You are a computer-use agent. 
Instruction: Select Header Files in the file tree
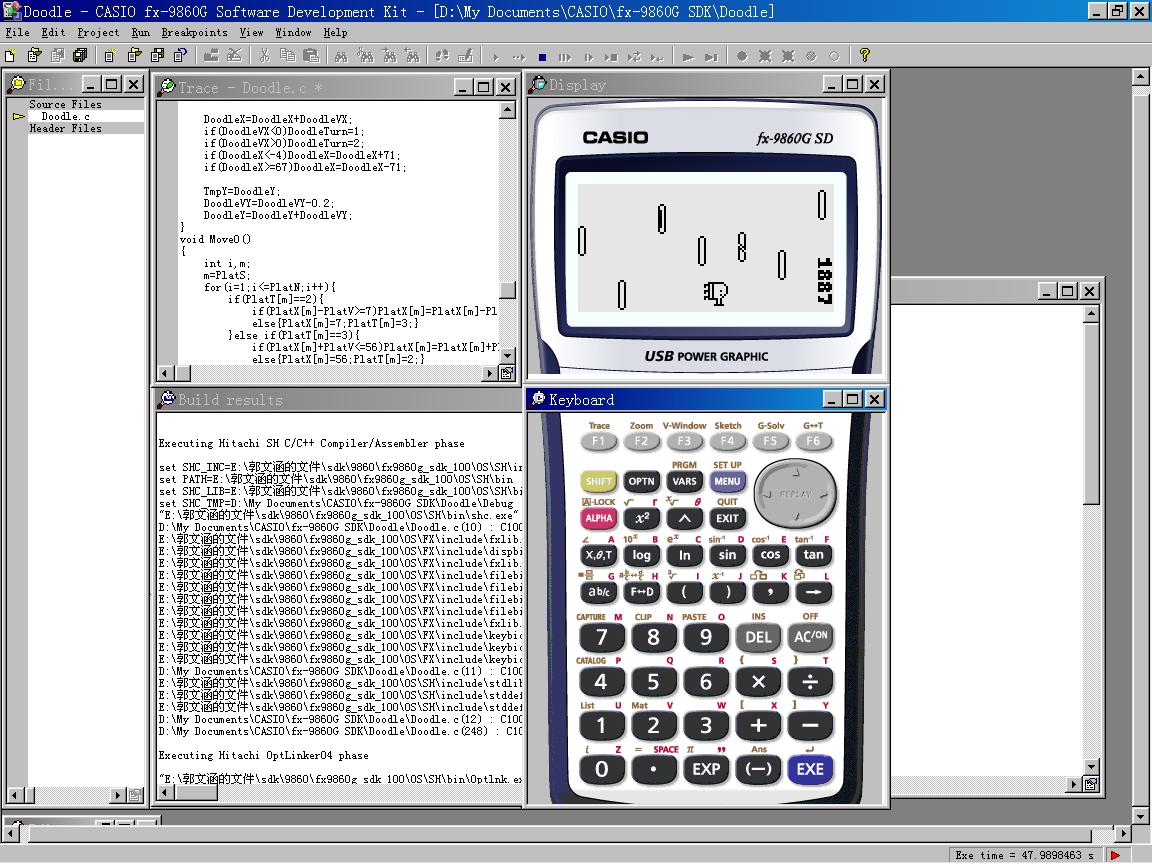[x=65, y=128]
